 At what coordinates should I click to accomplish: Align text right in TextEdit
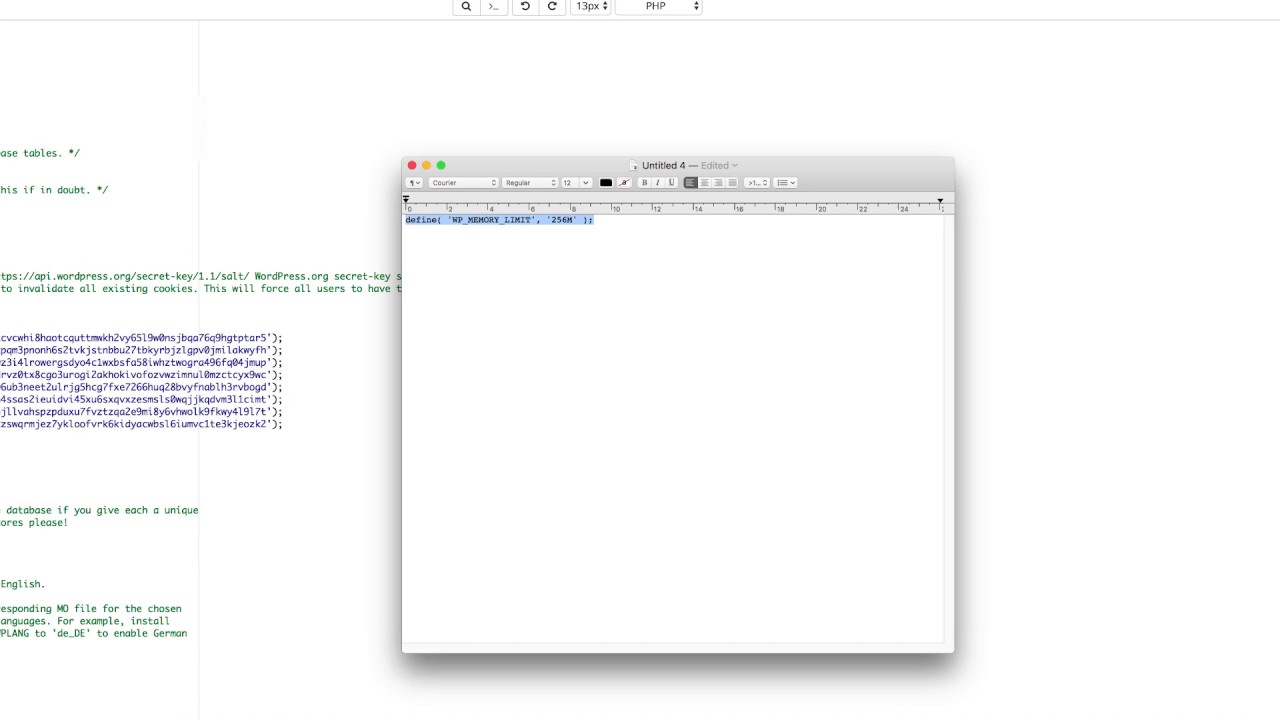[718, 183]
